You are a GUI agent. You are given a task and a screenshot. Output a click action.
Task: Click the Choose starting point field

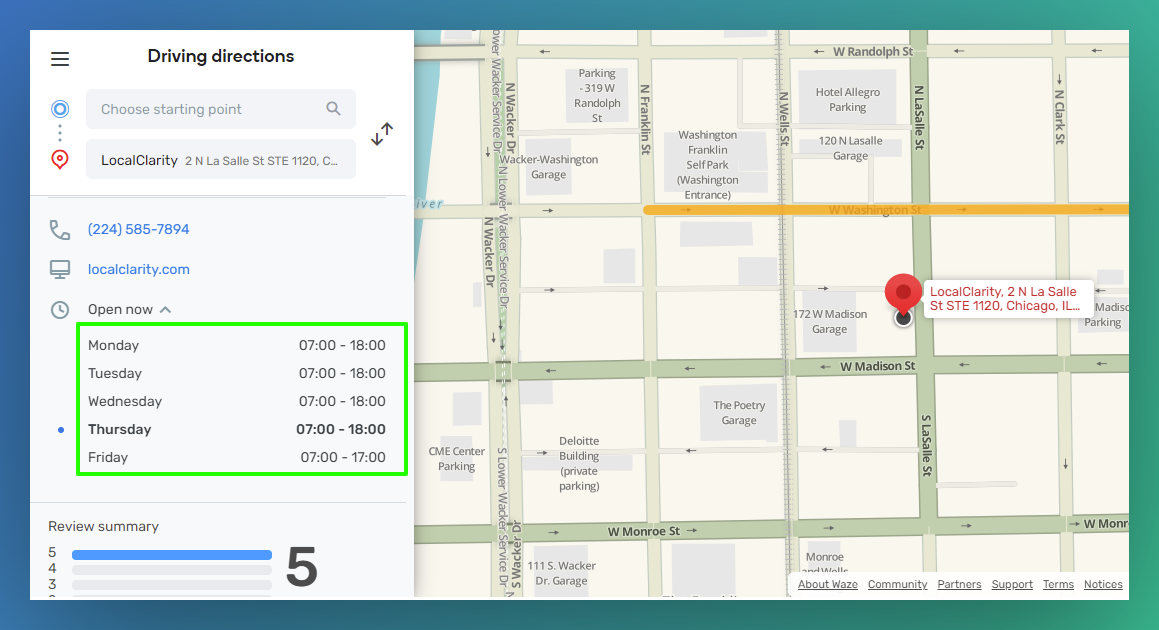pos(221,109)
